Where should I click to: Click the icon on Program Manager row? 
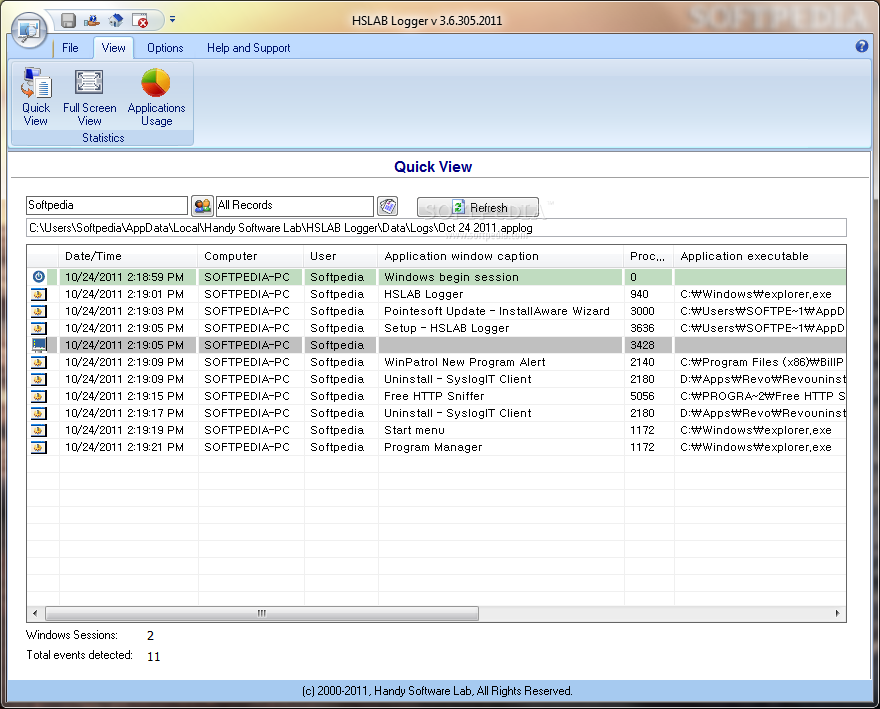coord(39,447)
